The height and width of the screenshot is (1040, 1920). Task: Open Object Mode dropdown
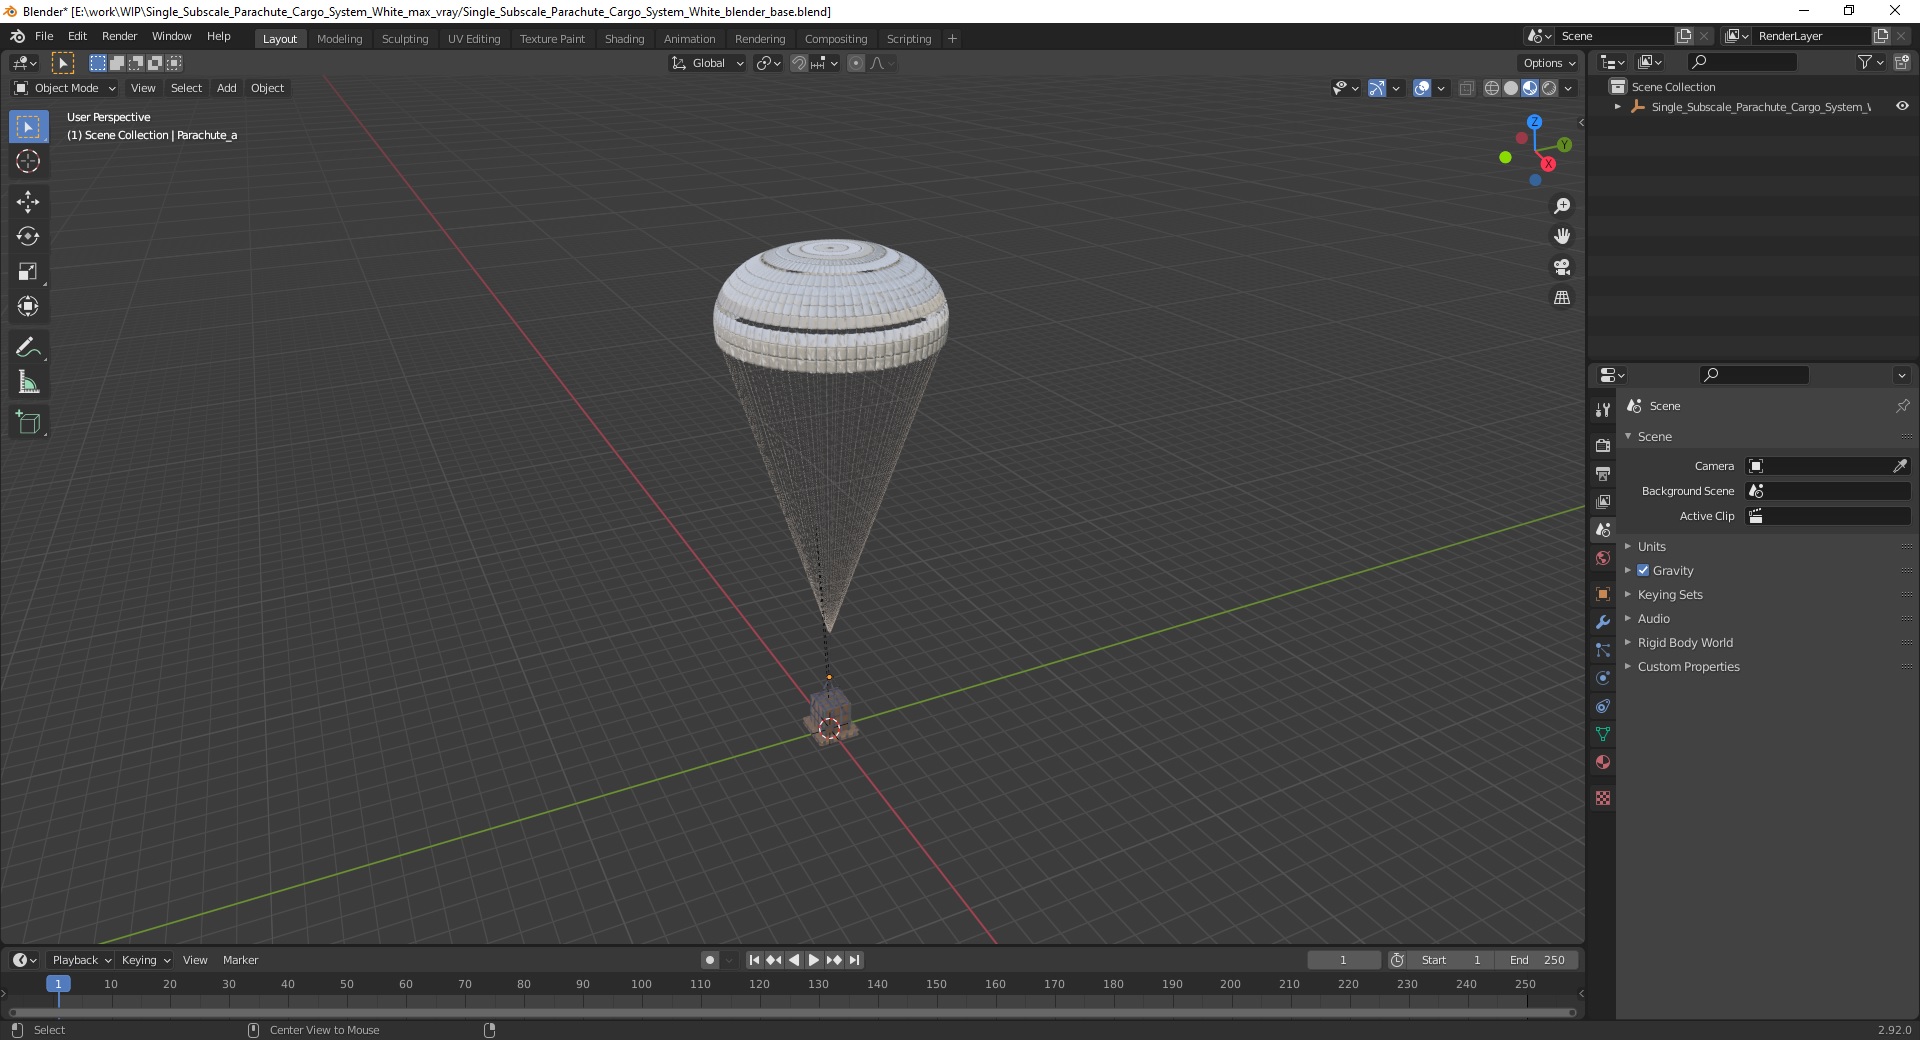click(x=65, y=88)
